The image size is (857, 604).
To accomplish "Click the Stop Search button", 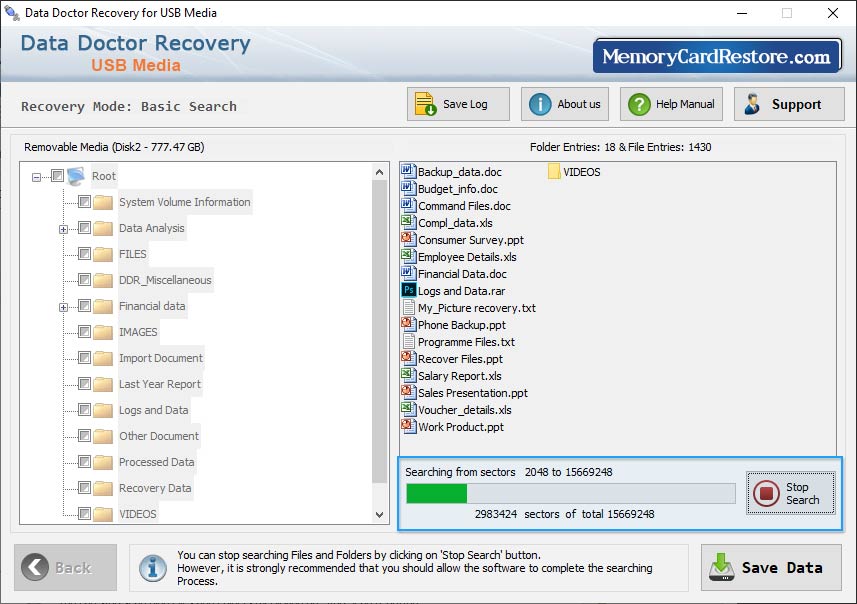I will coord(791,493).
